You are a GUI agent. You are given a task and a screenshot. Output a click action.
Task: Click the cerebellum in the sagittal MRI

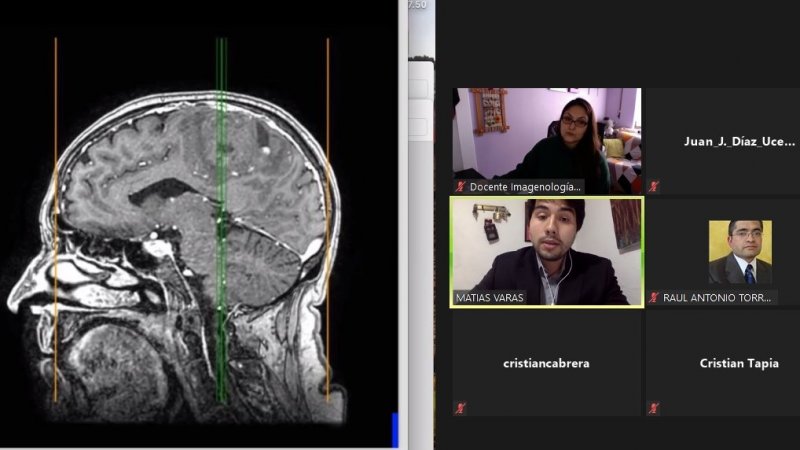click(265, 262)
